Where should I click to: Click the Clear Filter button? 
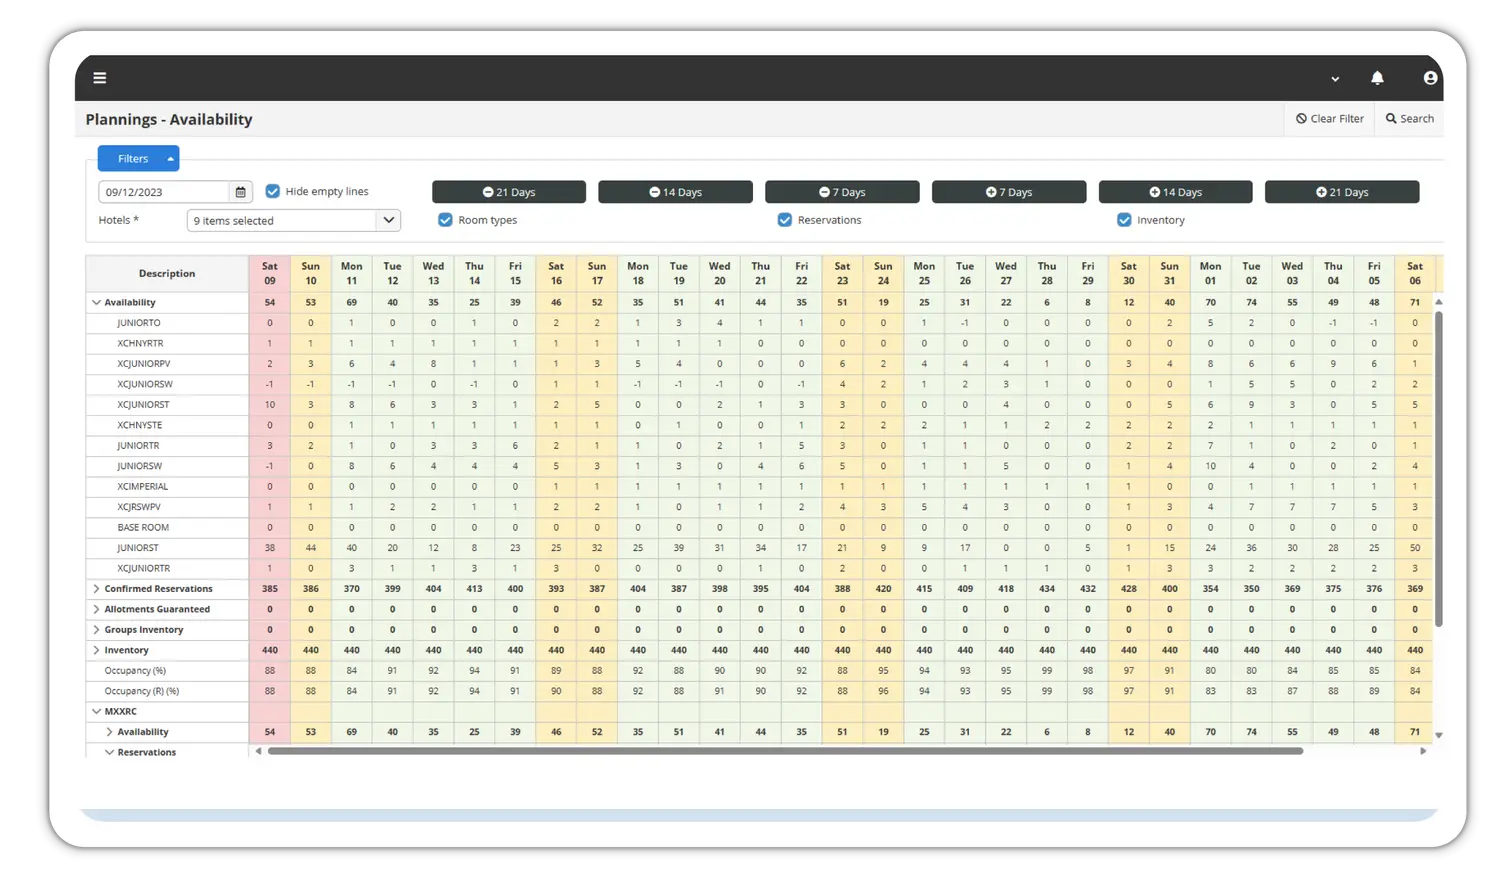(1329, 119)
